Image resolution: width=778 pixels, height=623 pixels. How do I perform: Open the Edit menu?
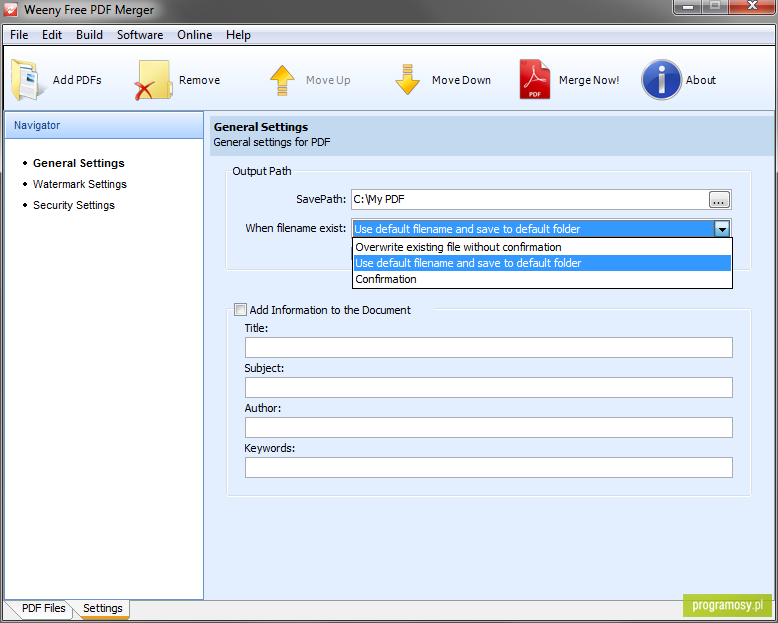click(x=52, y=35)
